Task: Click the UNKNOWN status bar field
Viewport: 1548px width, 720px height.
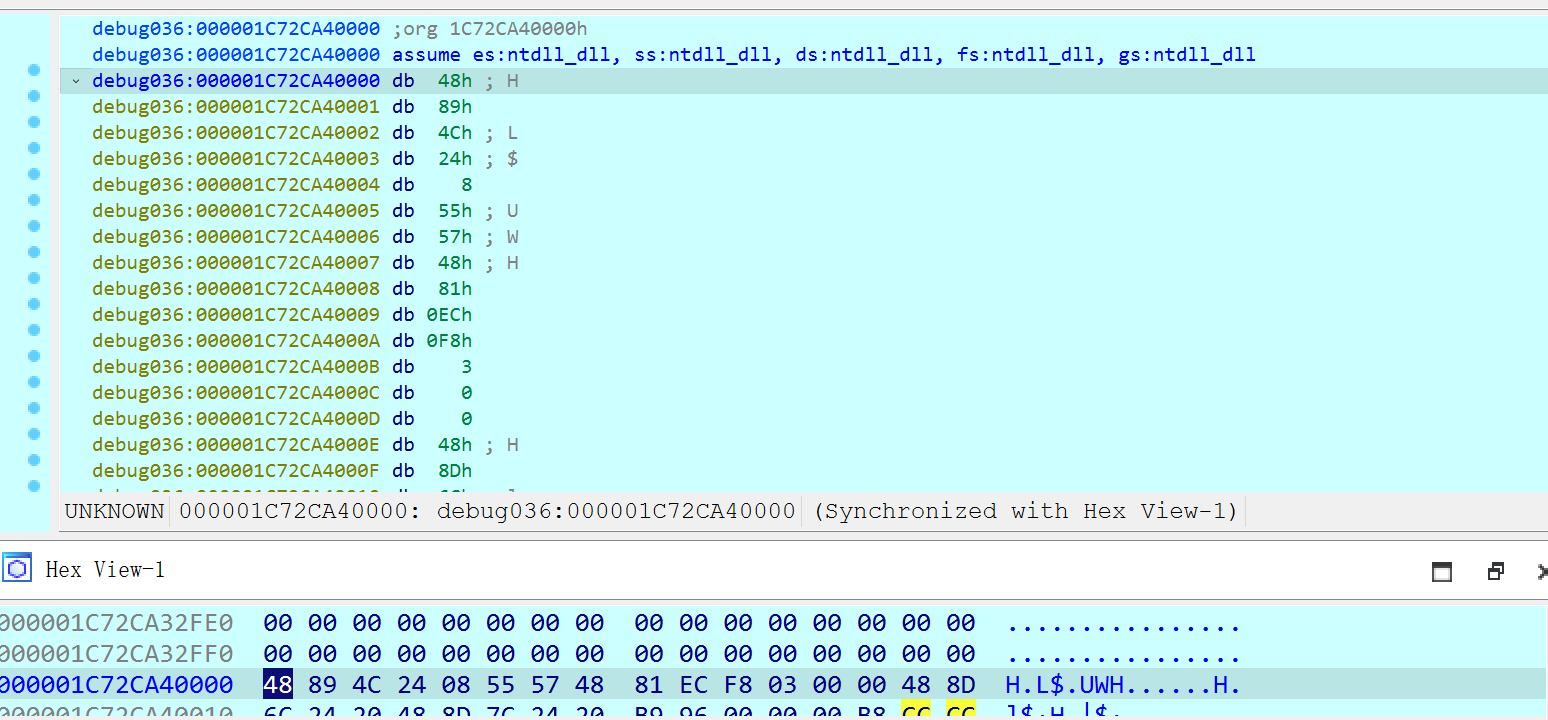Action: click(x=114, y=511)
